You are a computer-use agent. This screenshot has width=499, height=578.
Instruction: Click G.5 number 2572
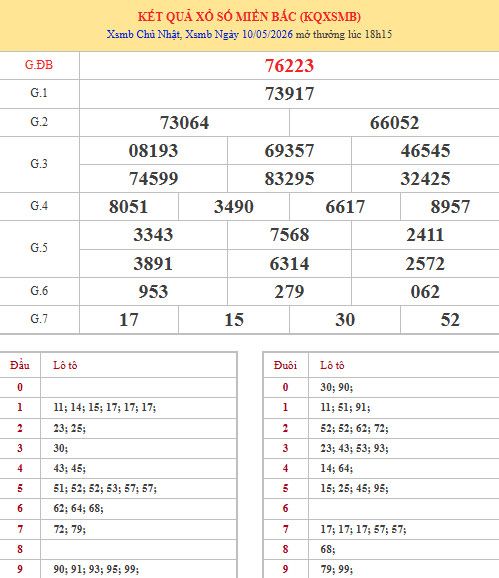pyautogui.click(x=425, y=264)
